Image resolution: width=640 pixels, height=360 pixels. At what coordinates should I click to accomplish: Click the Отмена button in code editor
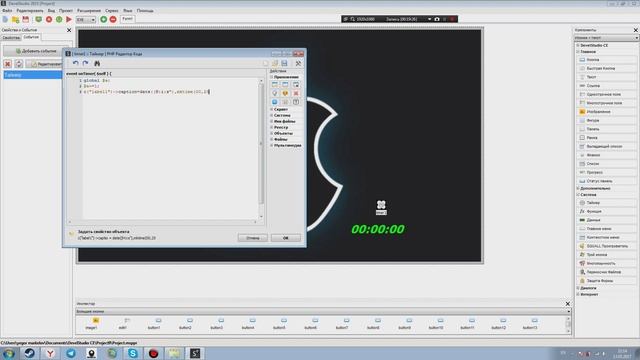click(x=253, y=238)
